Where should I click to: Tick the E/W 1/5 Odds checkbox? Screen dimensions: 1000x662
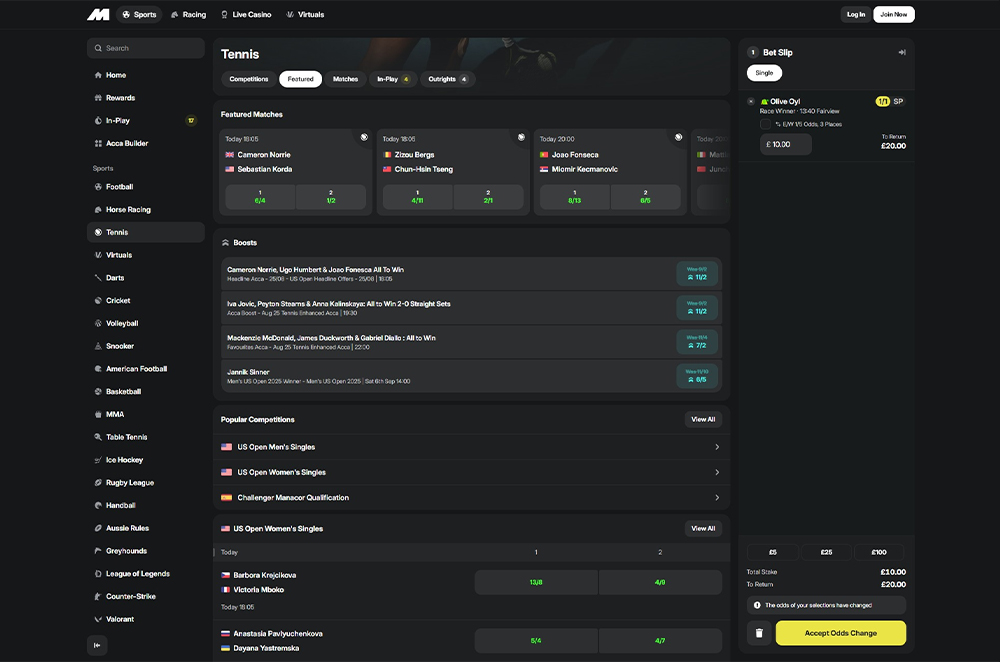click(x=765, y=124)
